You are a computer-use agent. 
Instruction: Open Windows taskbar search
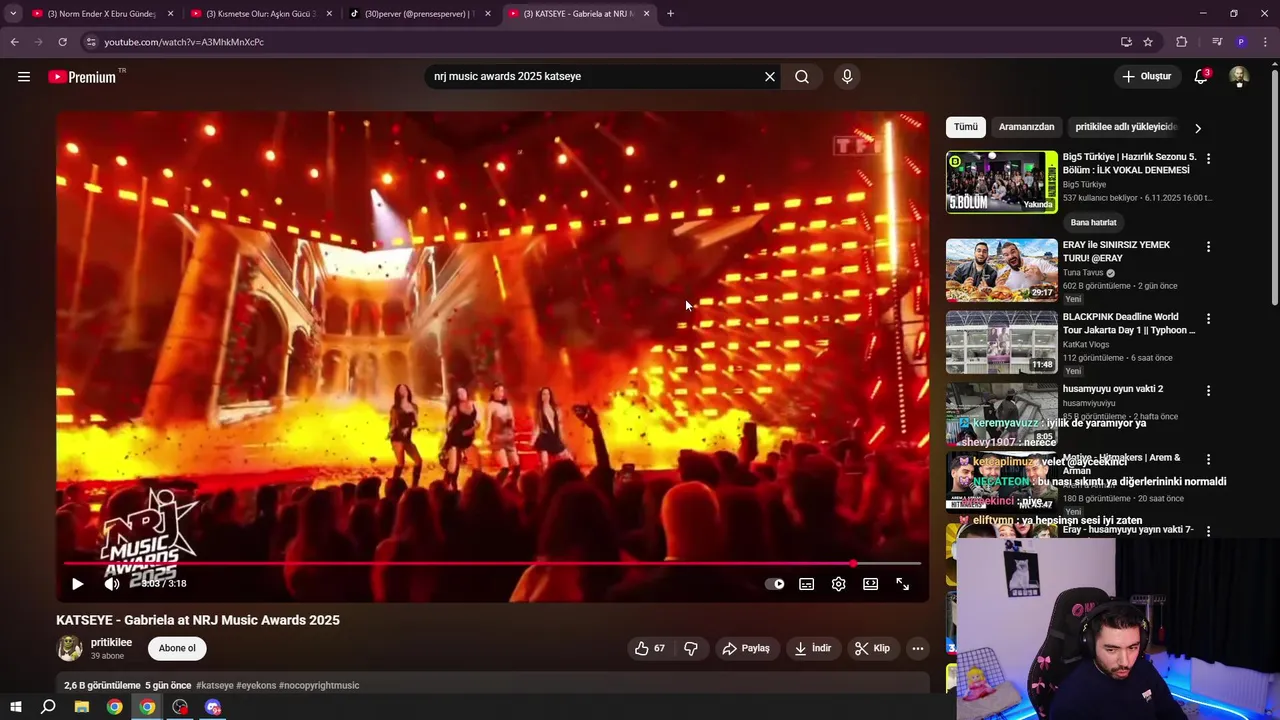click(x=48, y=707)
